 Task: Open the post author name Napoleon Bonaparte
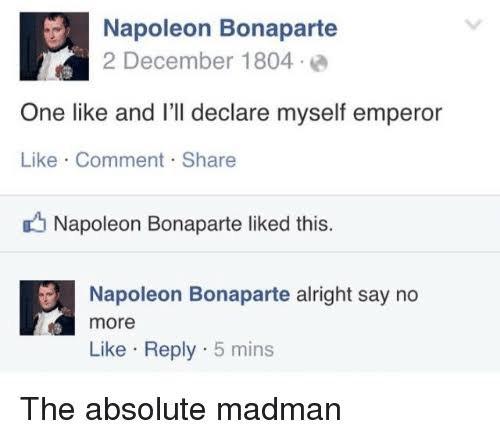coord(220,28)
